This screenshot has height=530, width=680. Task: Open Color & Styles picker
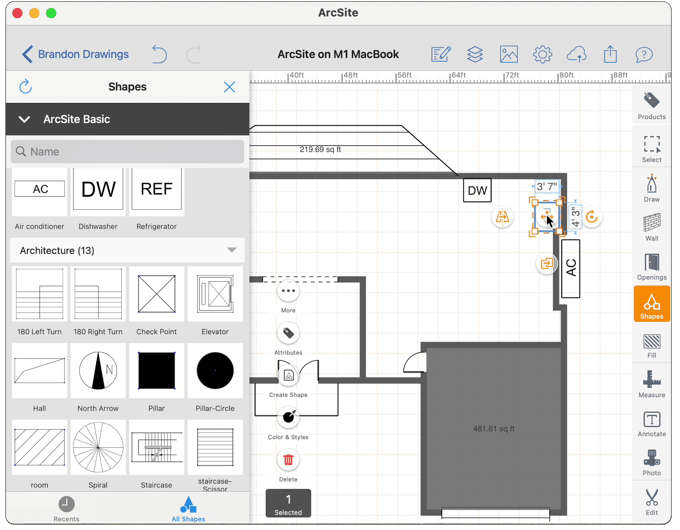(288, 418)
